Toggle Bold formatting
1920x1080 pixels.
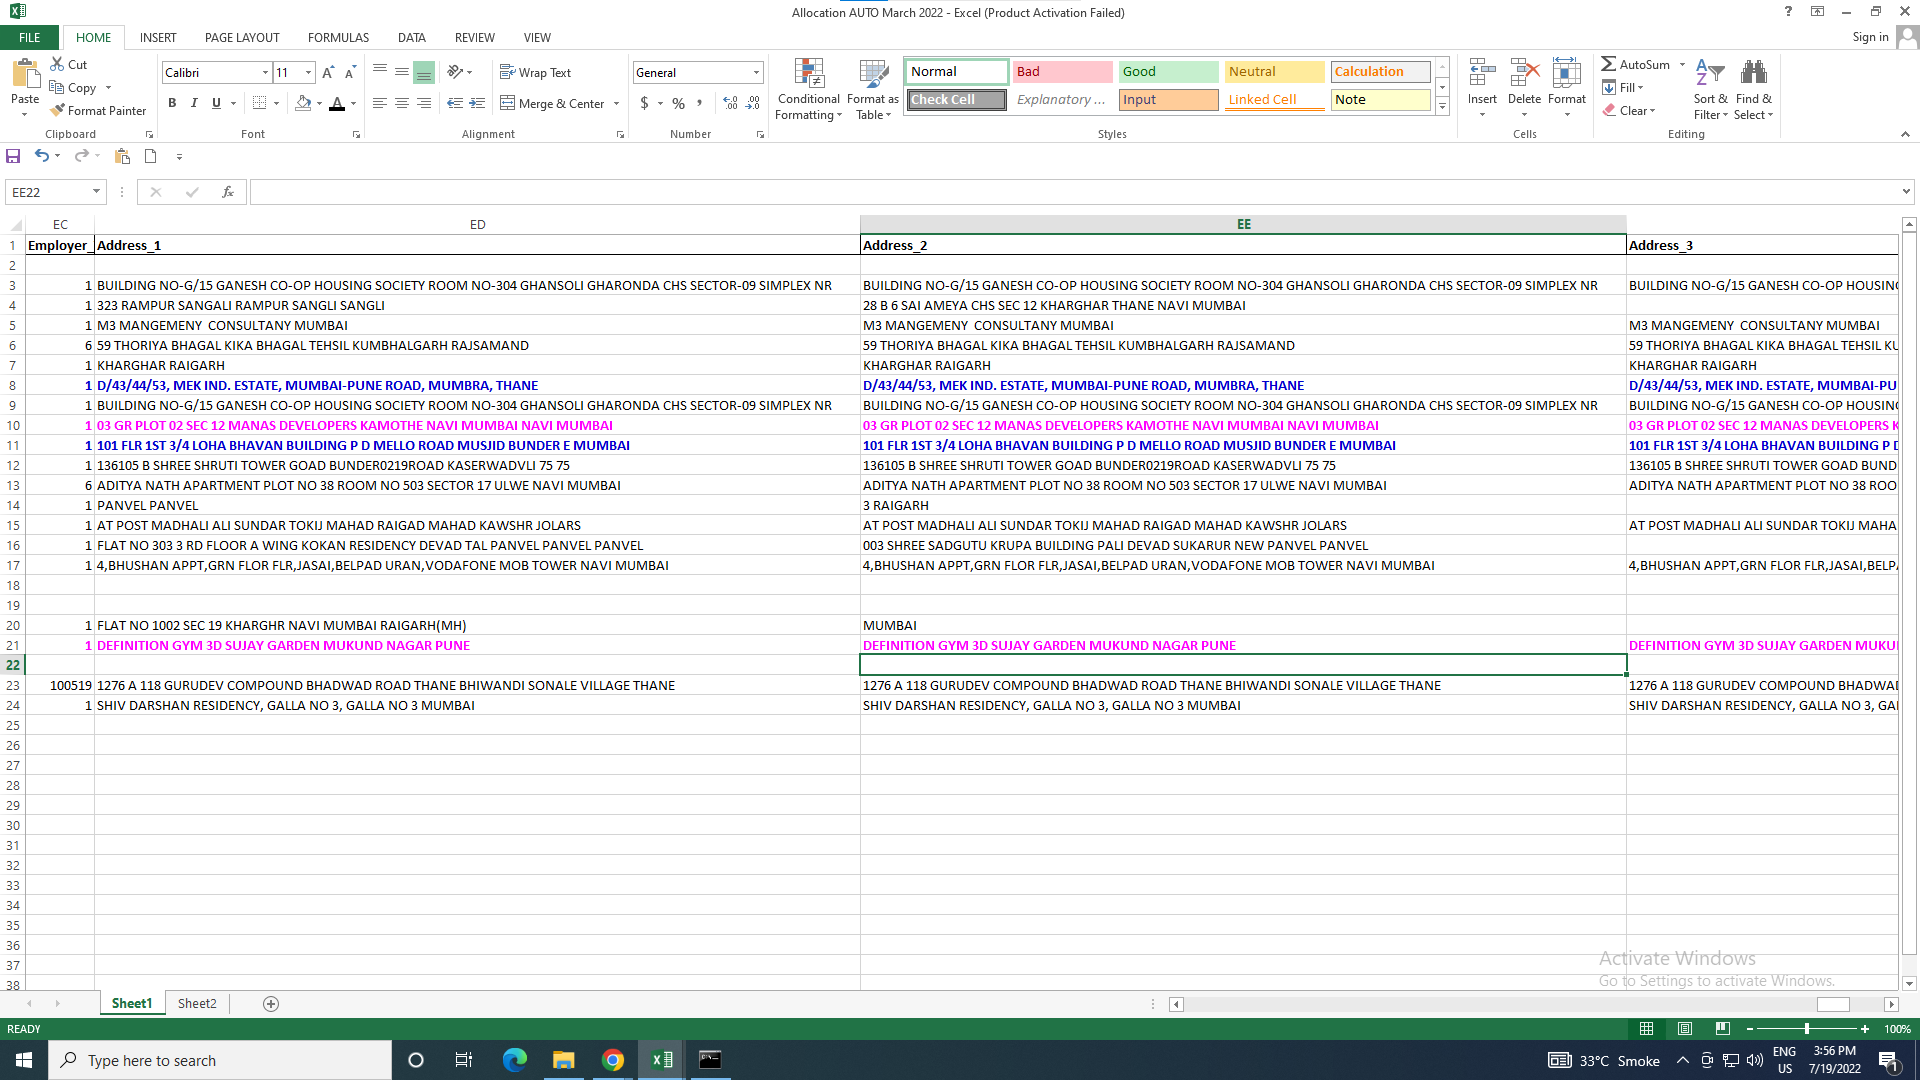pos(172,103)
